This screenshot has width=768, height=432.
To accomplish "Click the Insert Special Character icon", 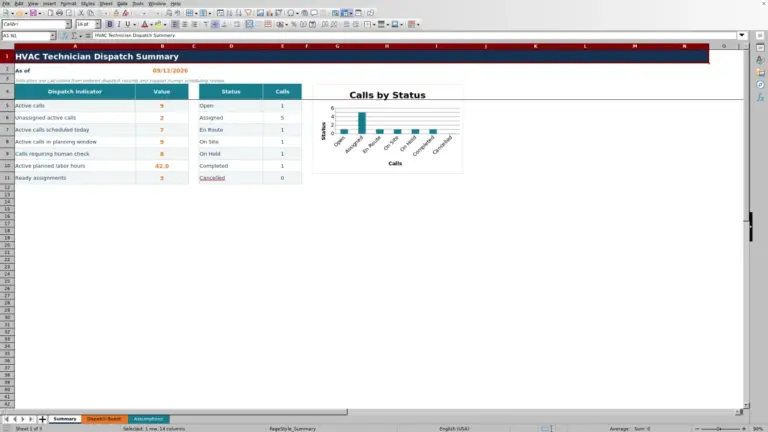I will [291, 13].
